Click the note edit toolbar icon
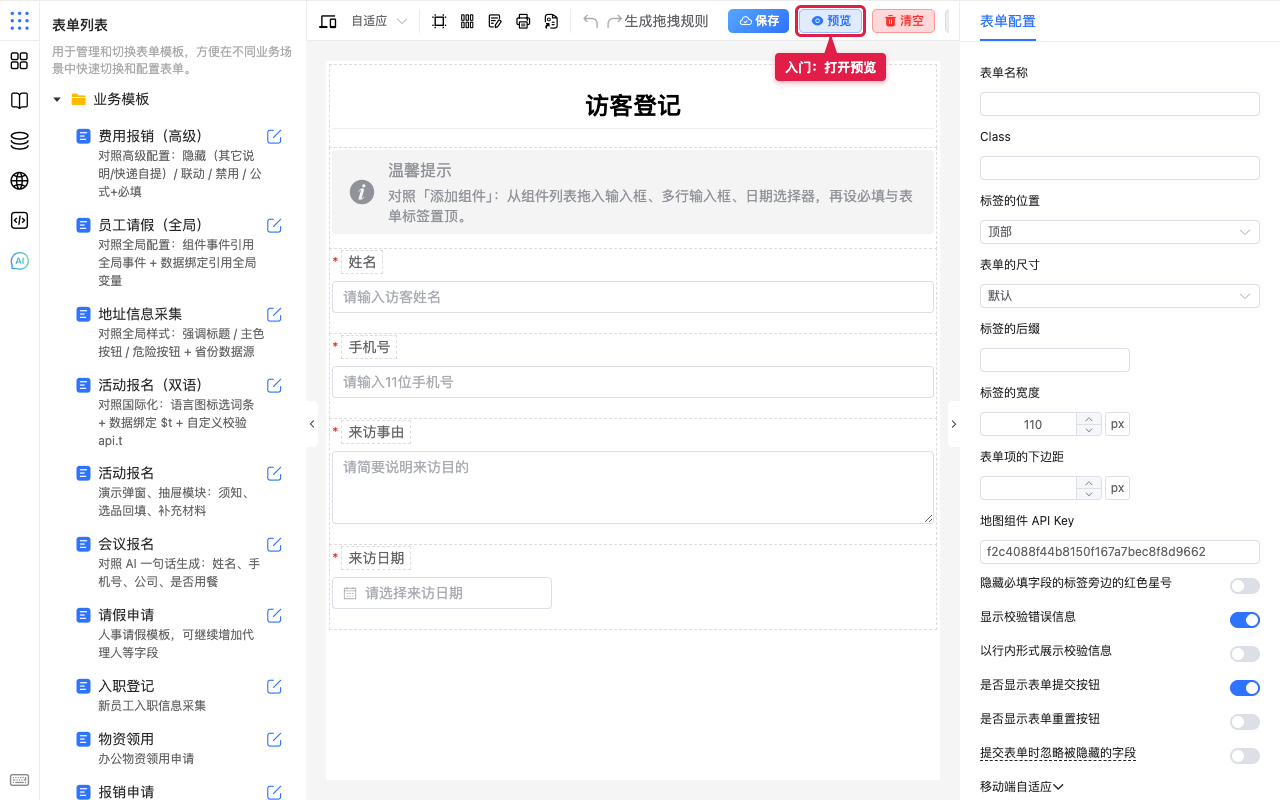 point(495,21)
